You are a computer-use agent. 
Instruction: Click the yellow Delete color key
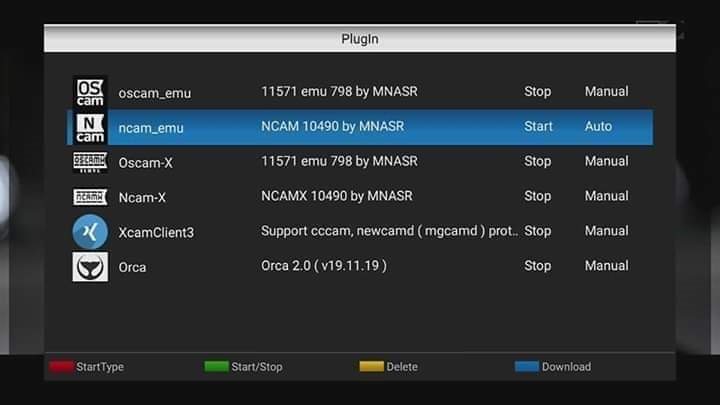coord(371,366)
